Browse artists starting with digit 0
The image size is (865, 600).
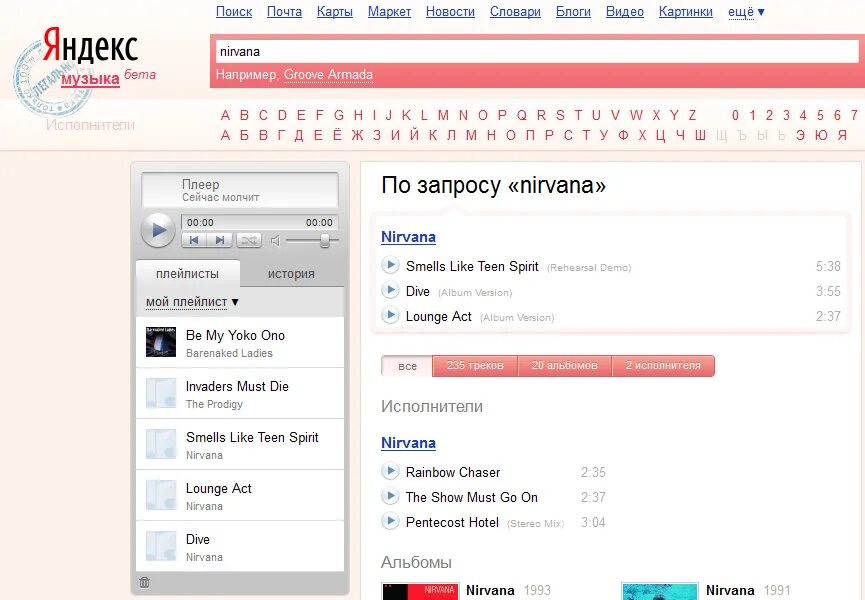pos(735,115)
